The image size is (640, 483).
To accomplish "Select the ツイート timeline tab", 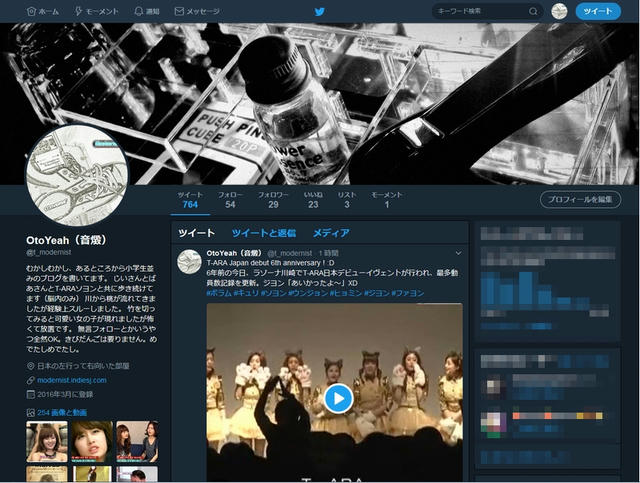I will click(196, 233).
